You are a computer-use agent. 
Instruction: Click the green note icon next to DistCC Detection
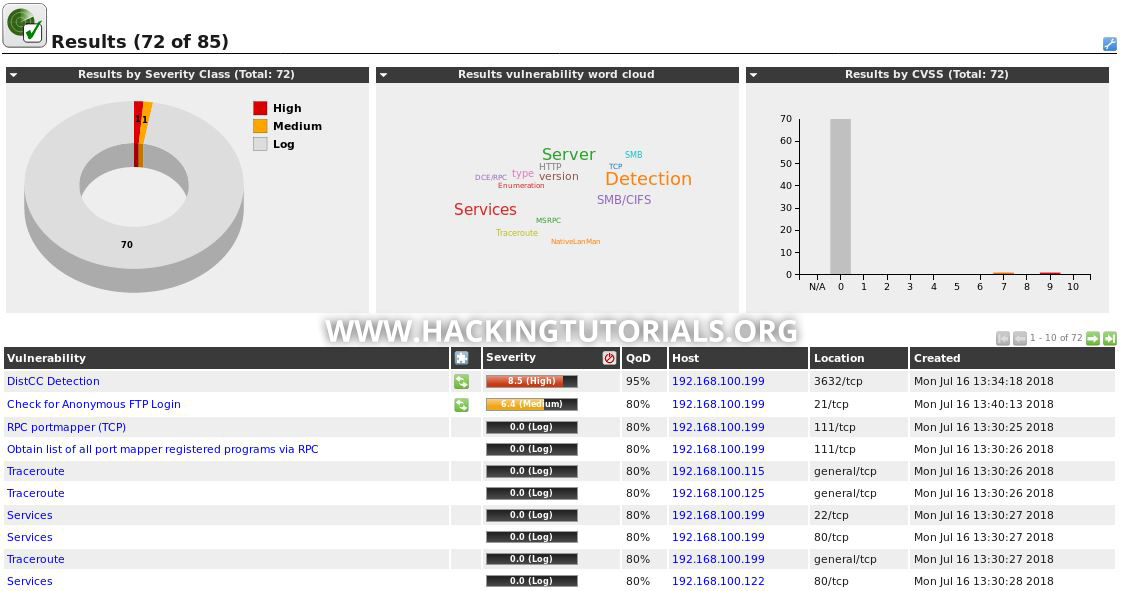coord(462,381)
